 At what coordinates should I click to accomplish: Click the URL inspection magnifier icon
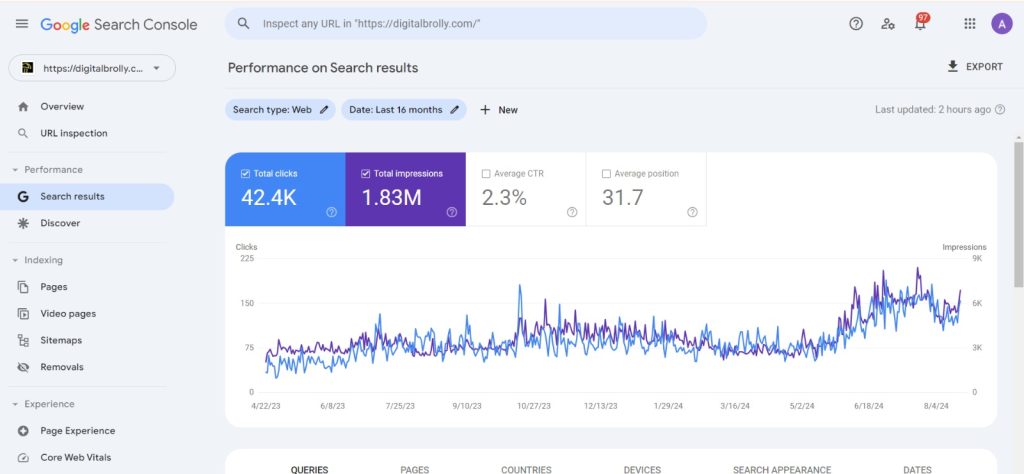(x=24, y=133)
